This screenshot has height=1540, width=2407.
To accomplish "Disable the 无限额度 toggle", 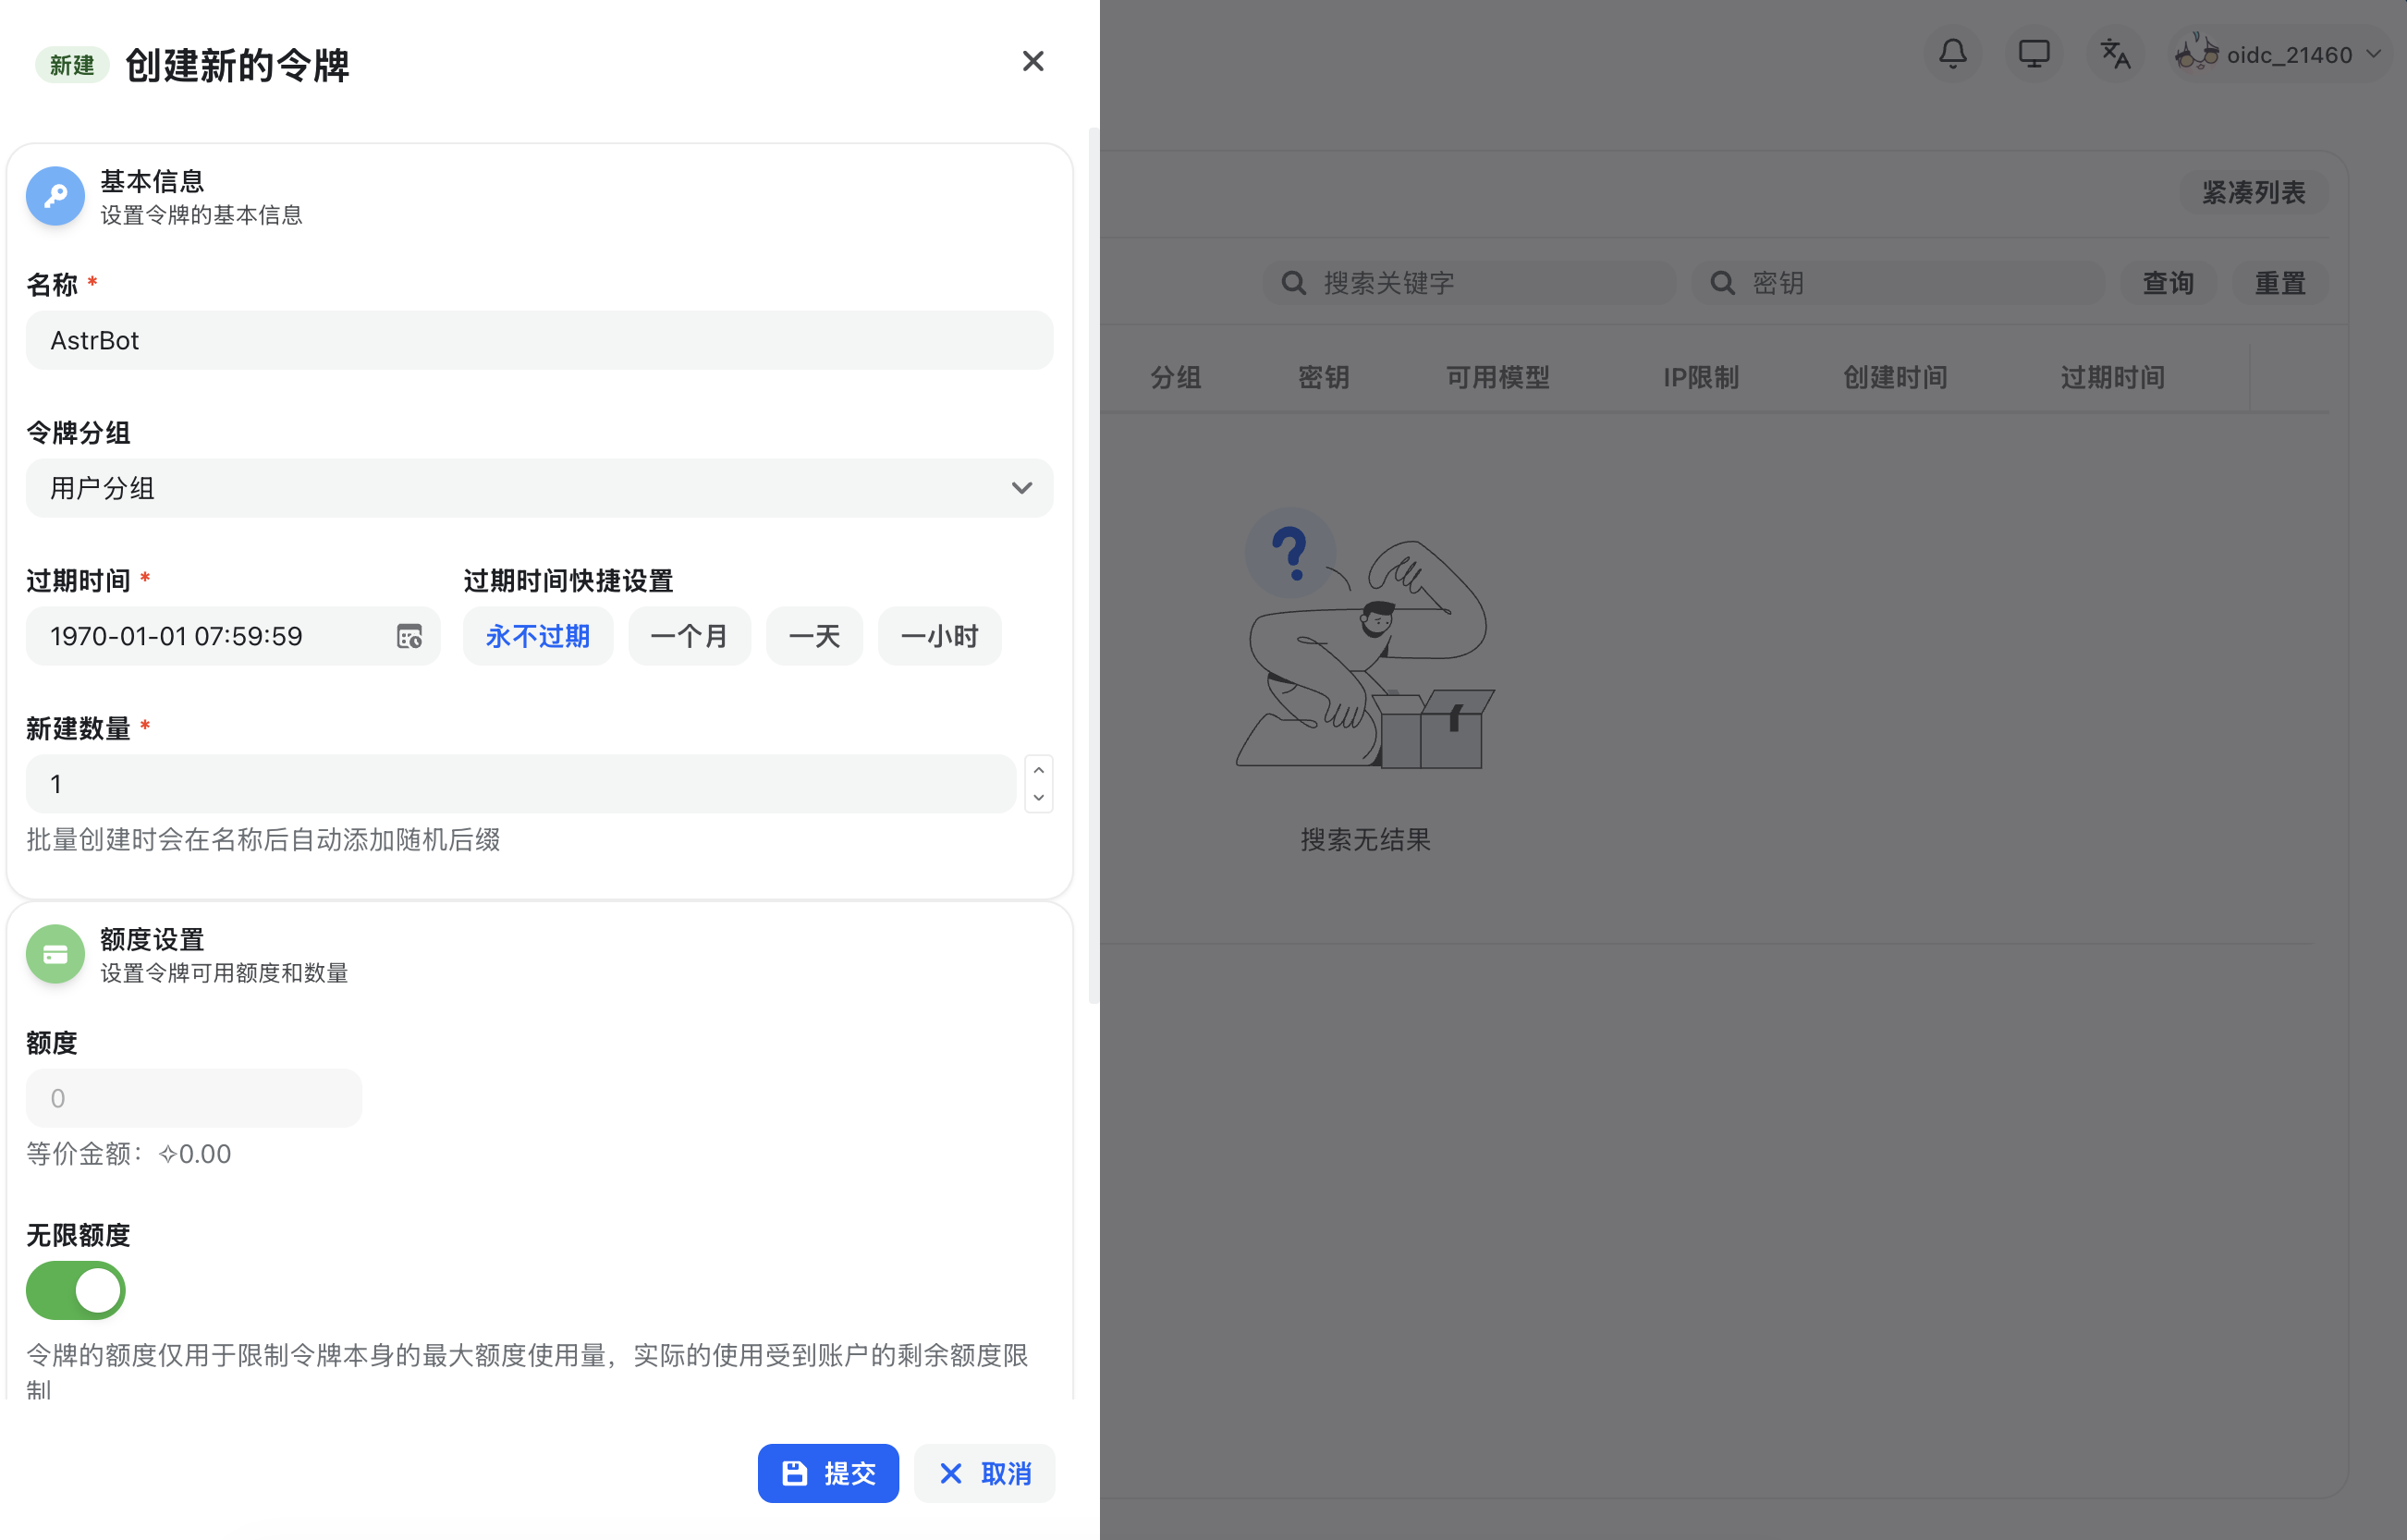I will pyautogui.click(x=75, y=1290).
